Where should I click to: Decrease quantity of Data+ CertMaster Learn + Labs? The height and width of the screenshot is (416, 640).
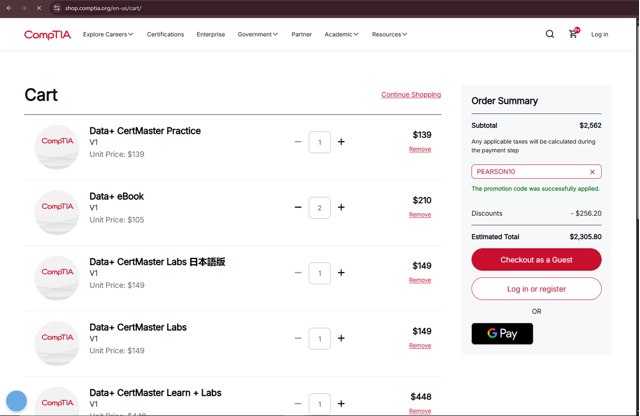pyautogui.click(x=298, y=404)
